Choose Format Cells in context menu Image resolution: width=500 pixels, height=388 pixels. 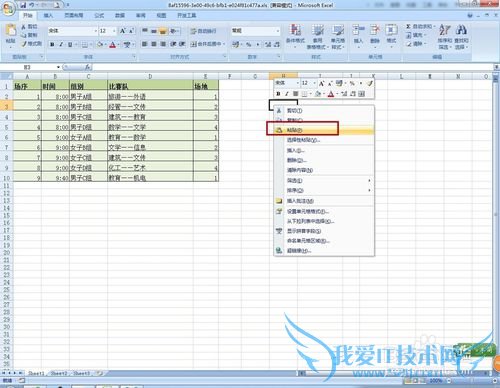point(324,211)
